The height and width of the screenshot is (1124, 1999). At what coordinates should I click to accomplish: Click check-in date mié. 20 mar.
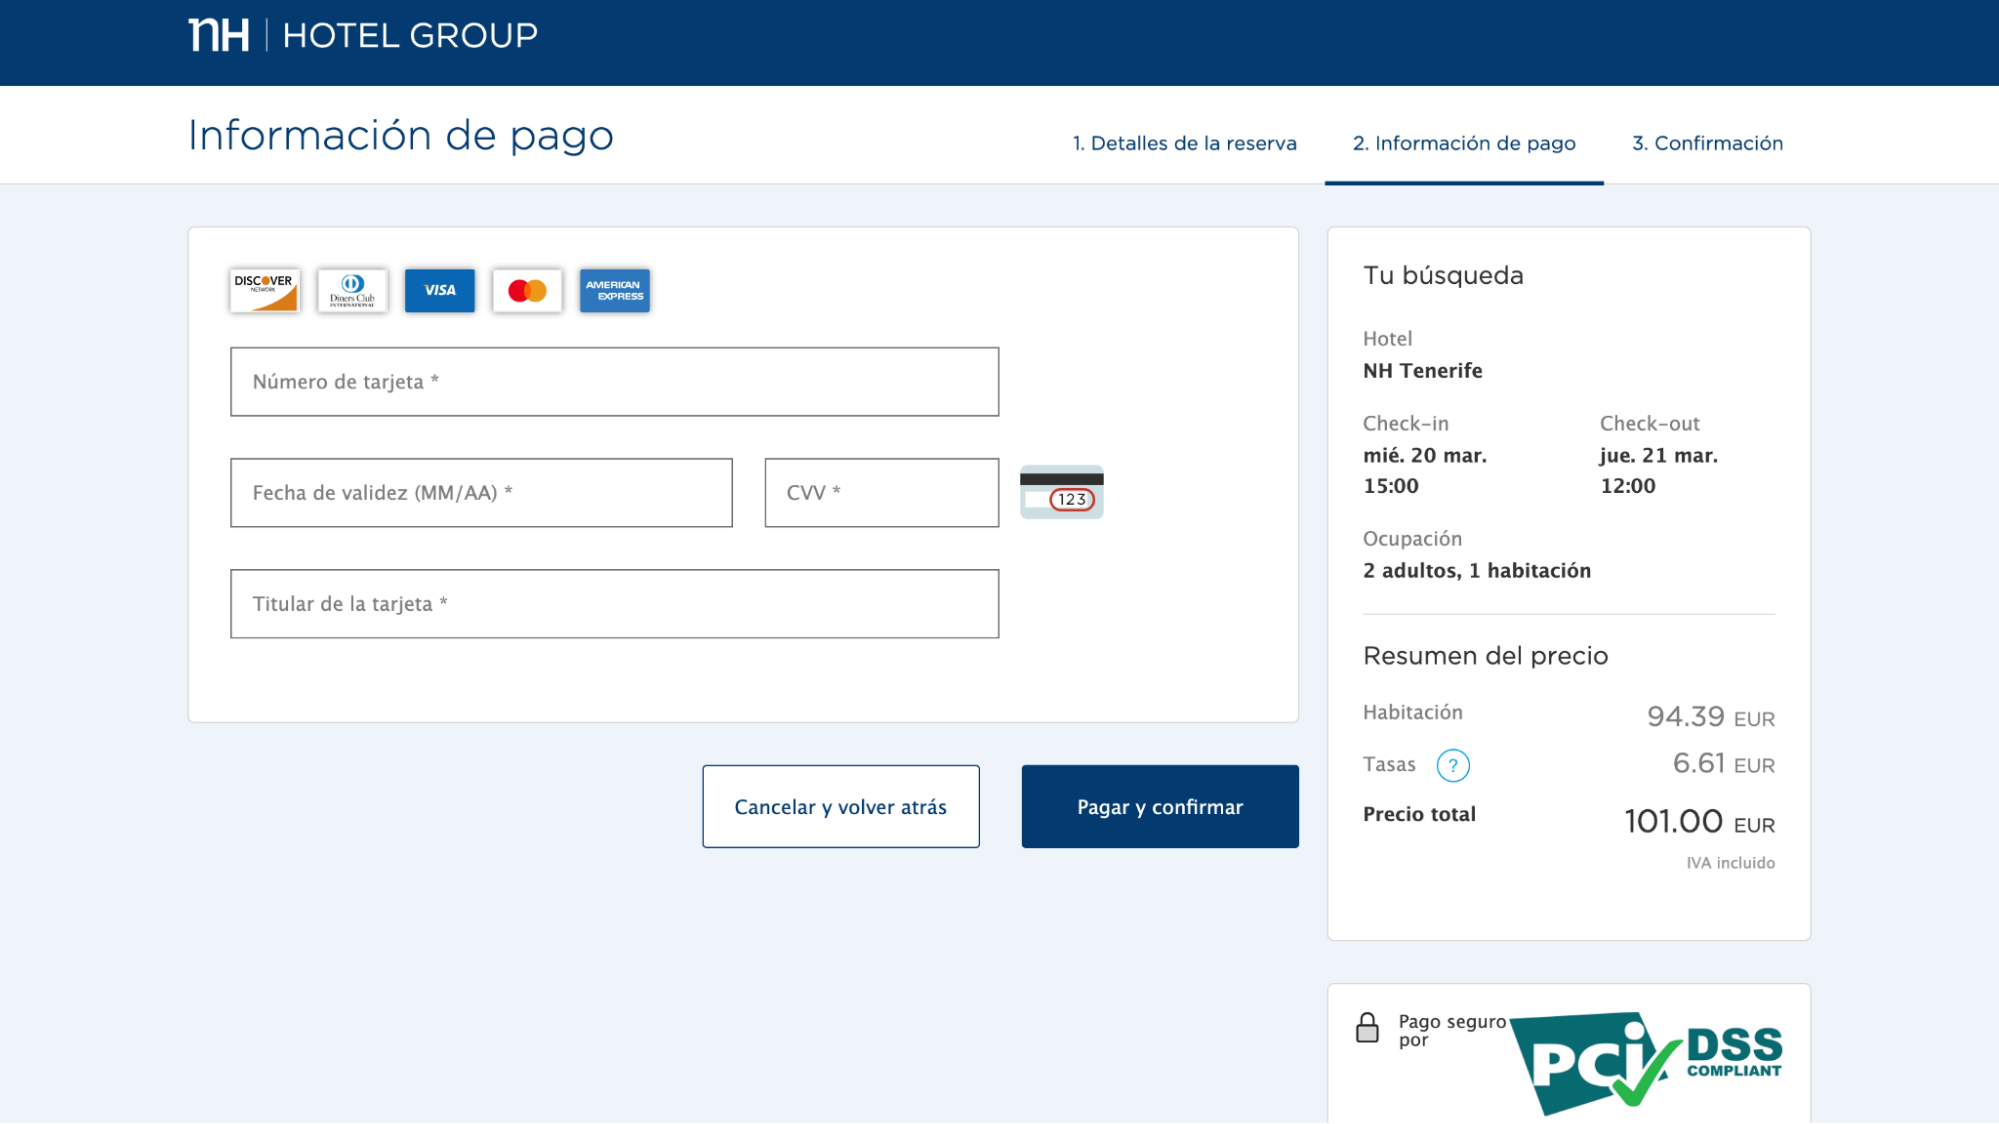1425,456
